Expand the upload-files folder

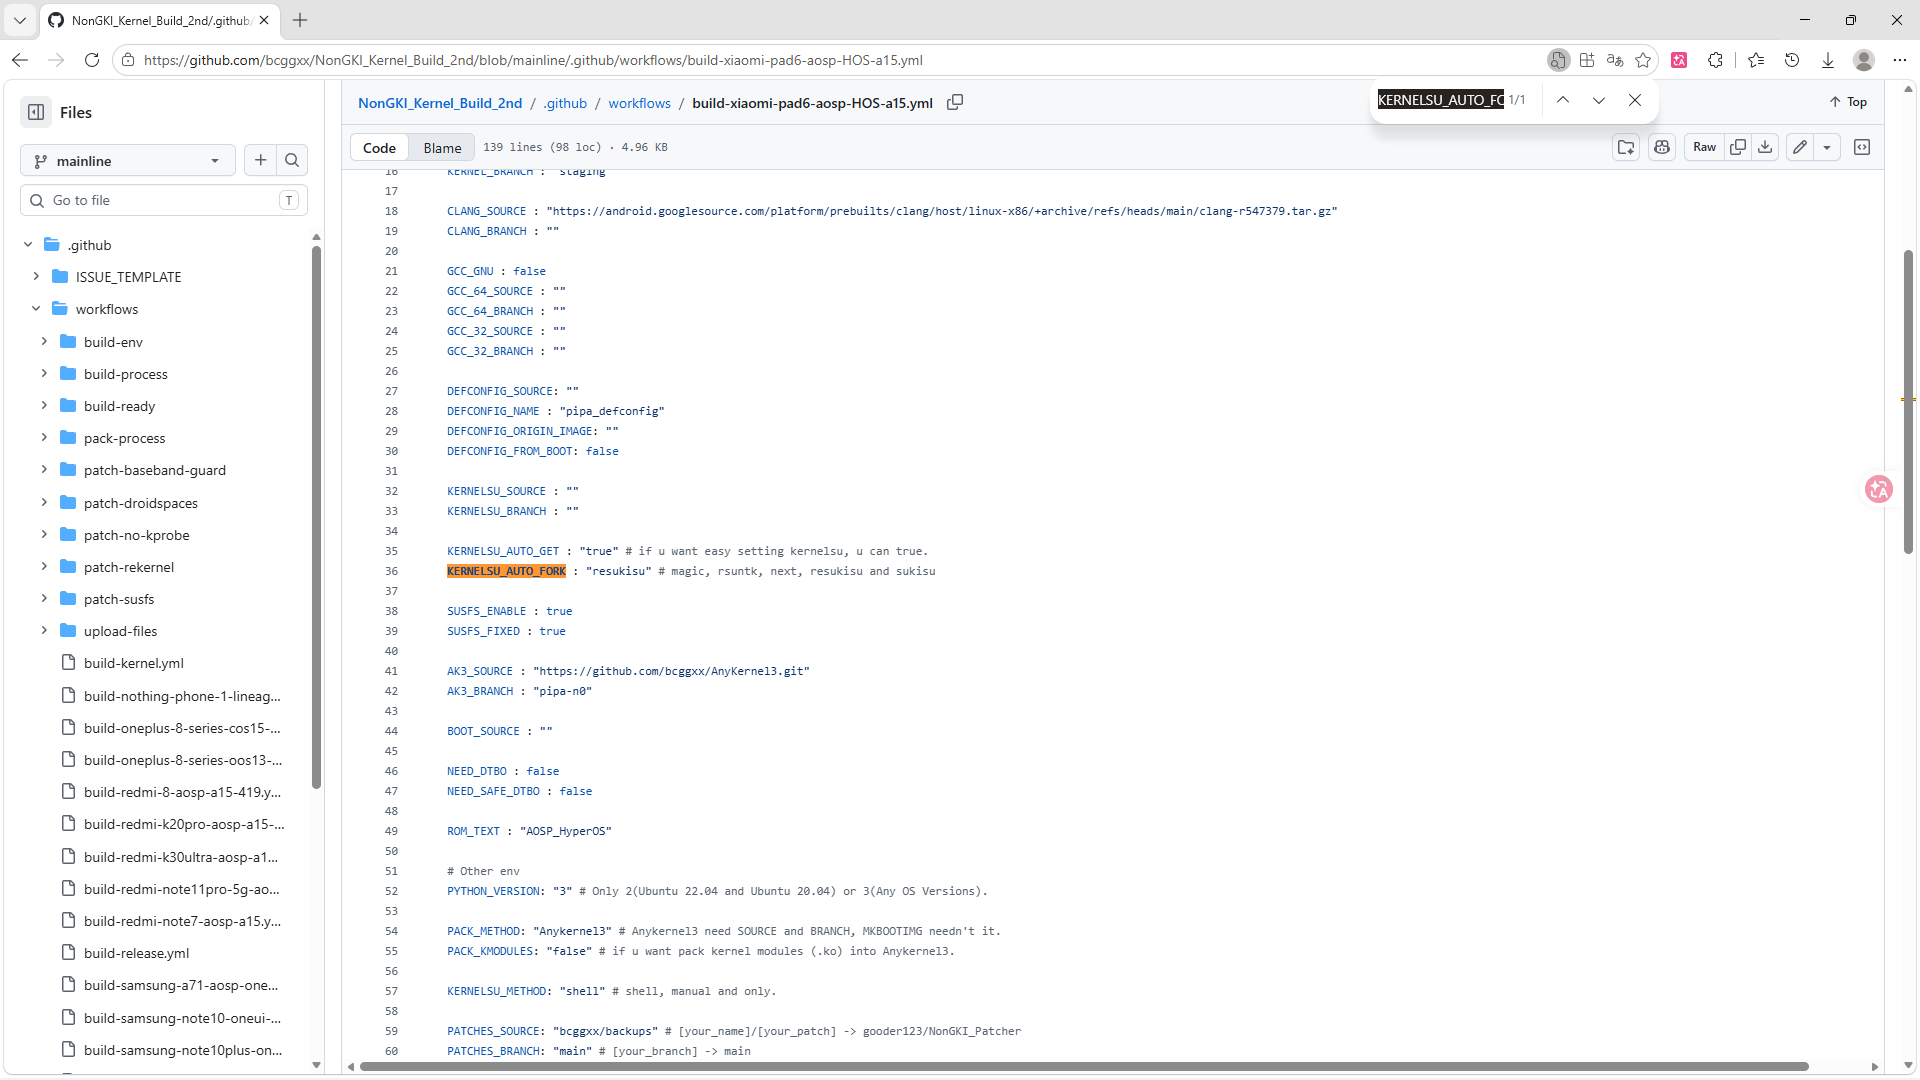click(44, 631)
